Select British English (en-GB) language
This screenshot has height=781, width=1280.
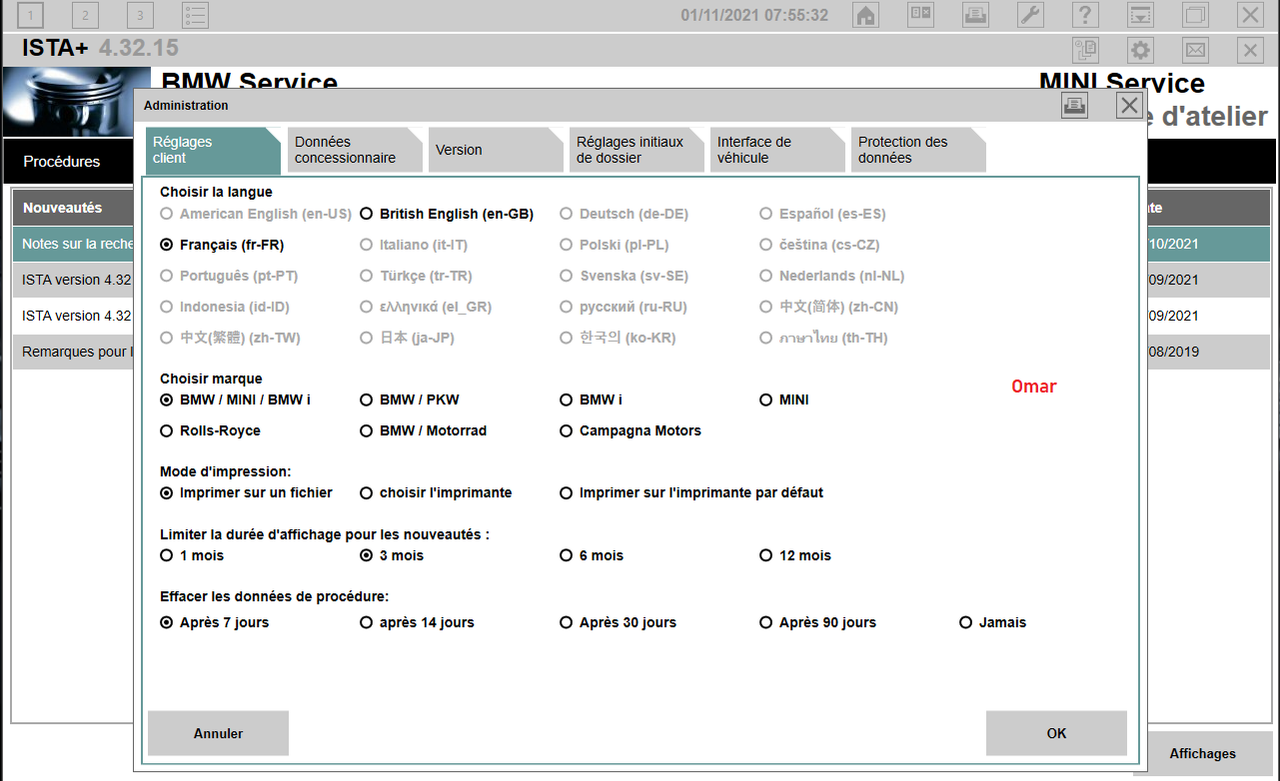447,214
